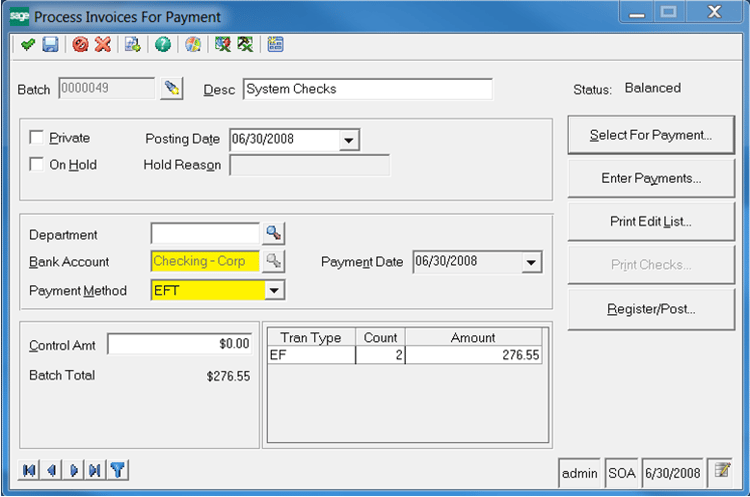Screen dimensions: 750x497
Task: Click the Register/Post button
Action: pyautogui.click(x=650, y=309)
